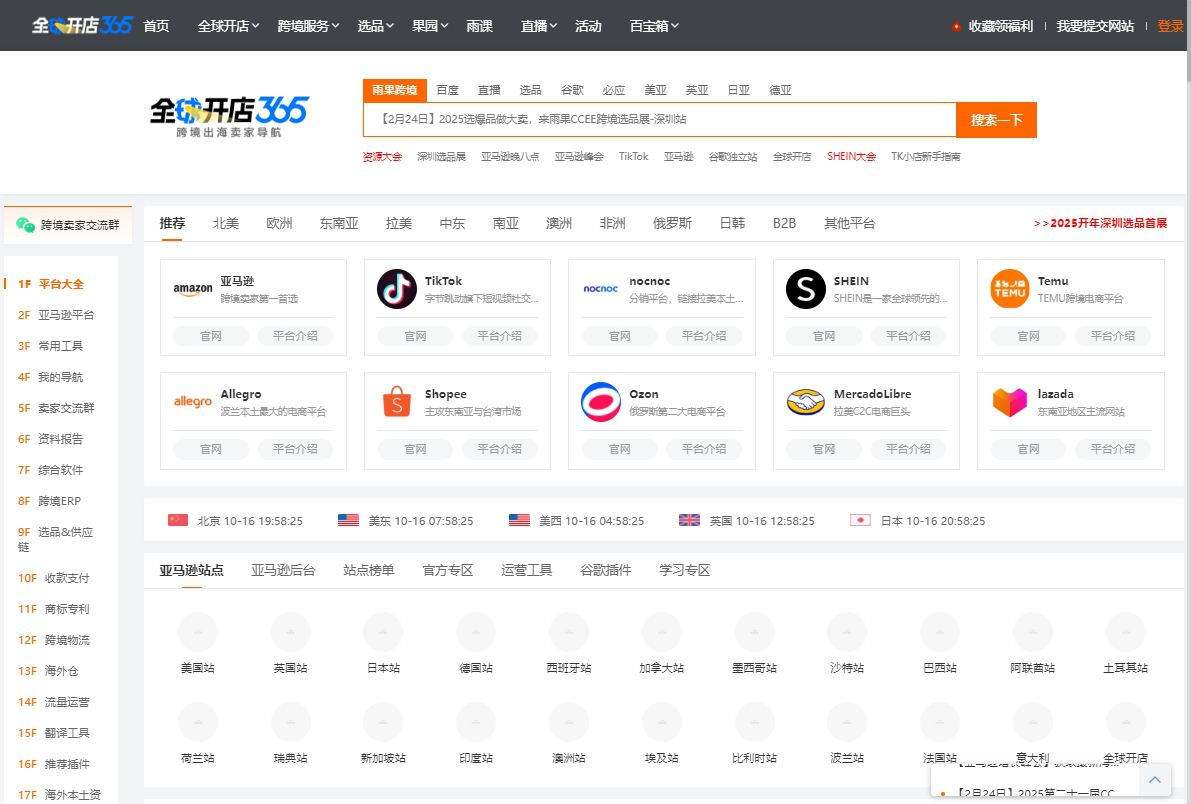The image size is (1191, 804).
Task: Click the UK flag next to 英国 time
Action: (x=689, y=521)
